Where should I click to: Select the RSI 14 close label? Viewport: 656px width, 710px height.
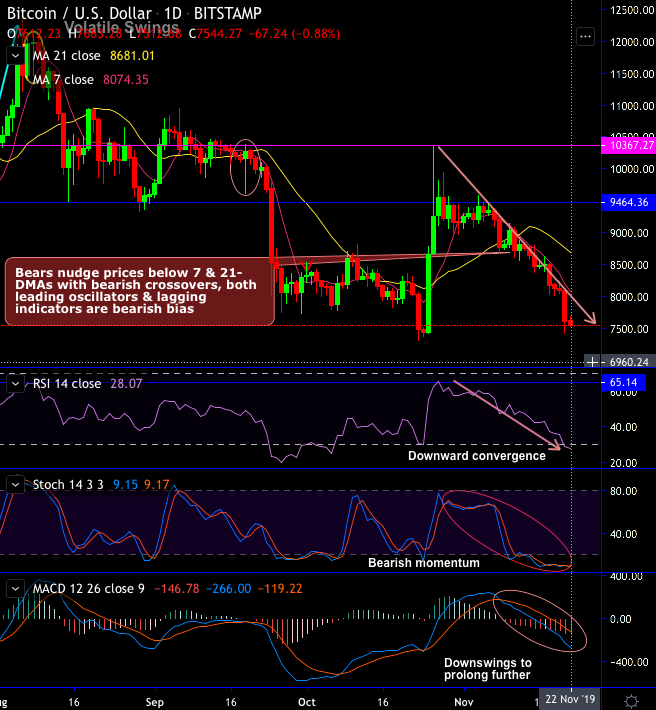(67, 384)
